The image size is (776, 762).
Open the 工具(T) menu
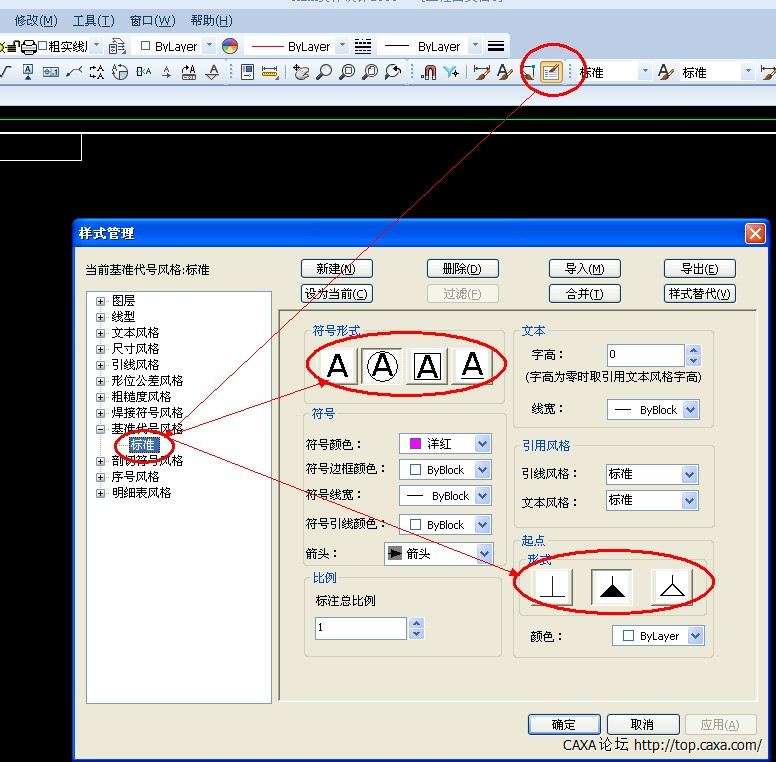point(94,20)
